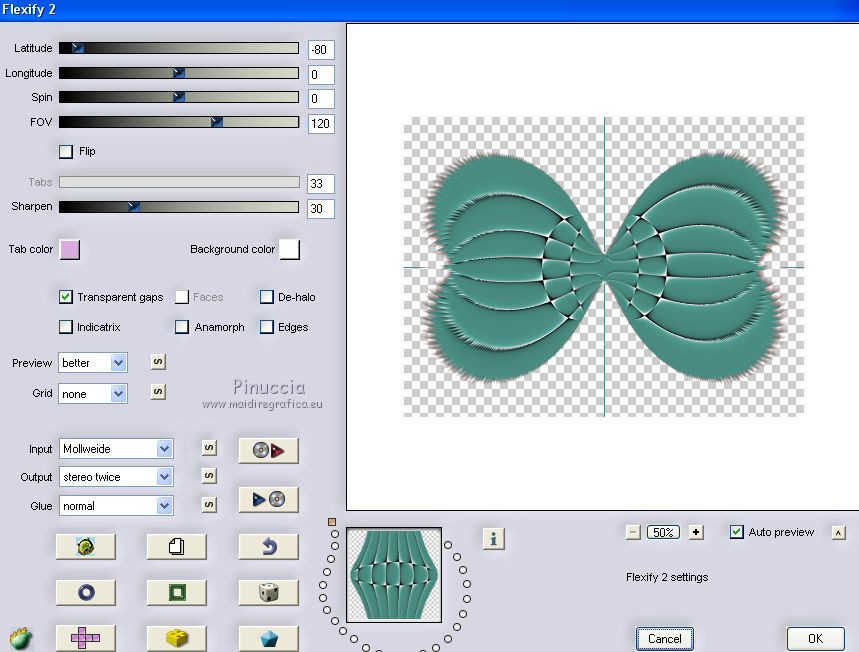Open the Background color swatch
Viewport: 859px width, 652px height.
290,249
